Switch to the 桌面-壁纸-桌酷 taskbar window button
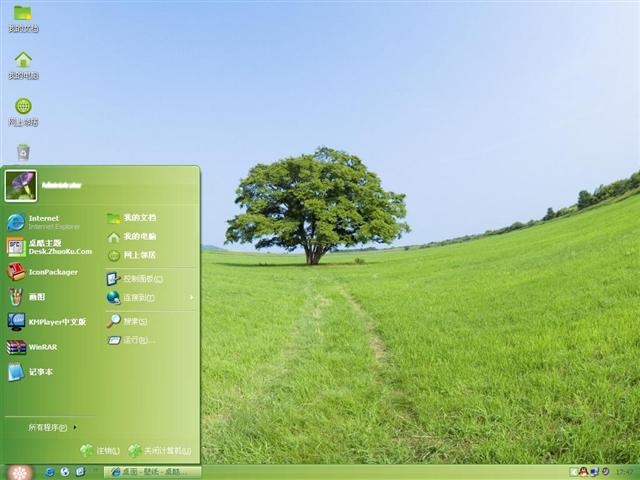This screenshot has width=640, height=480. tap(152, 472)
